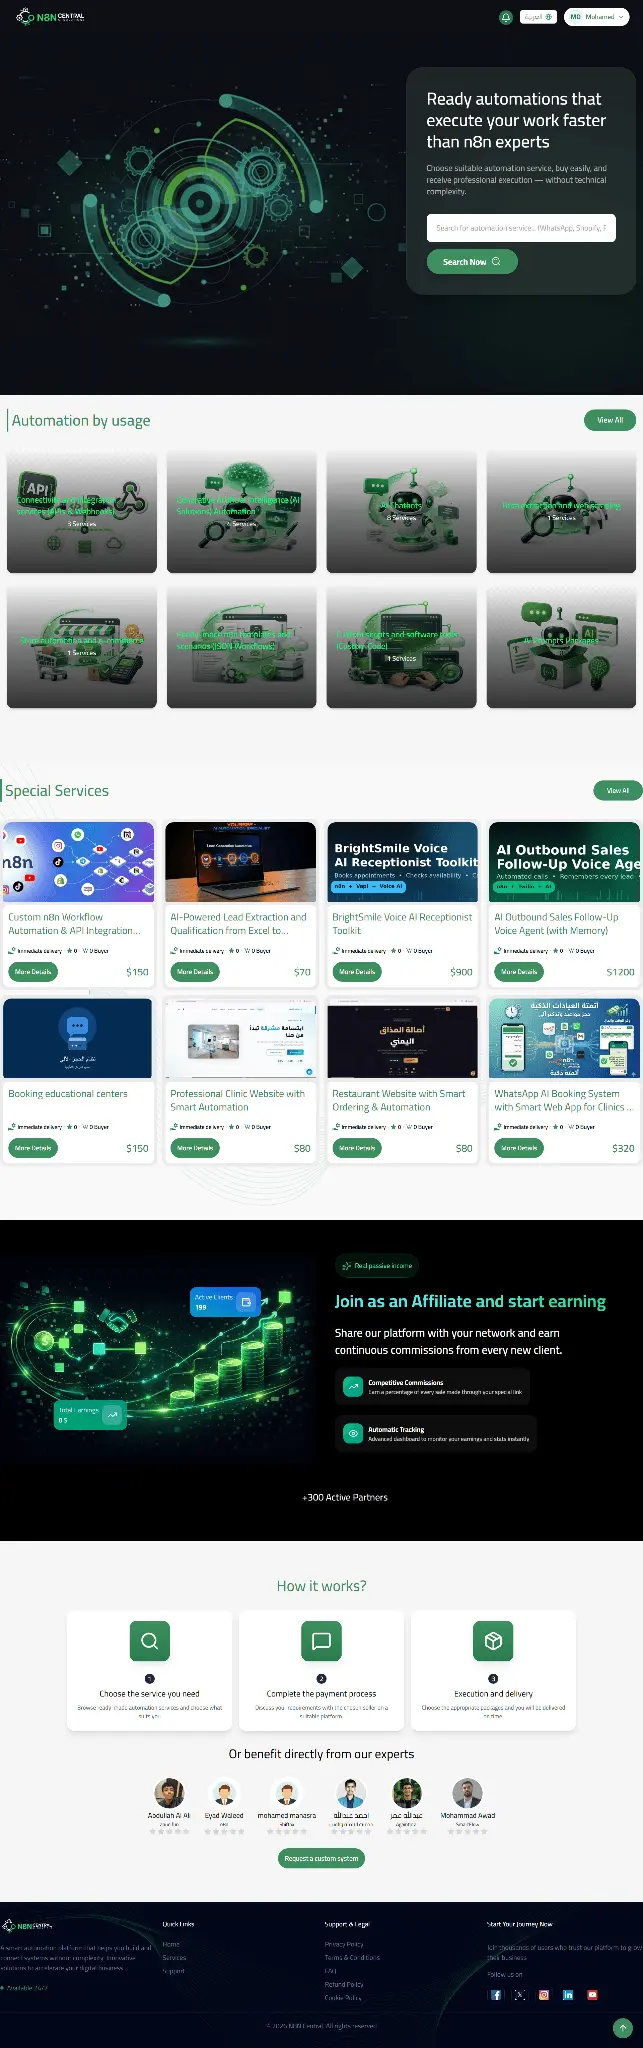Open the APIs & Webhooks connectivity category
This screenshot has width=643, height=2048.
point(82,512)
